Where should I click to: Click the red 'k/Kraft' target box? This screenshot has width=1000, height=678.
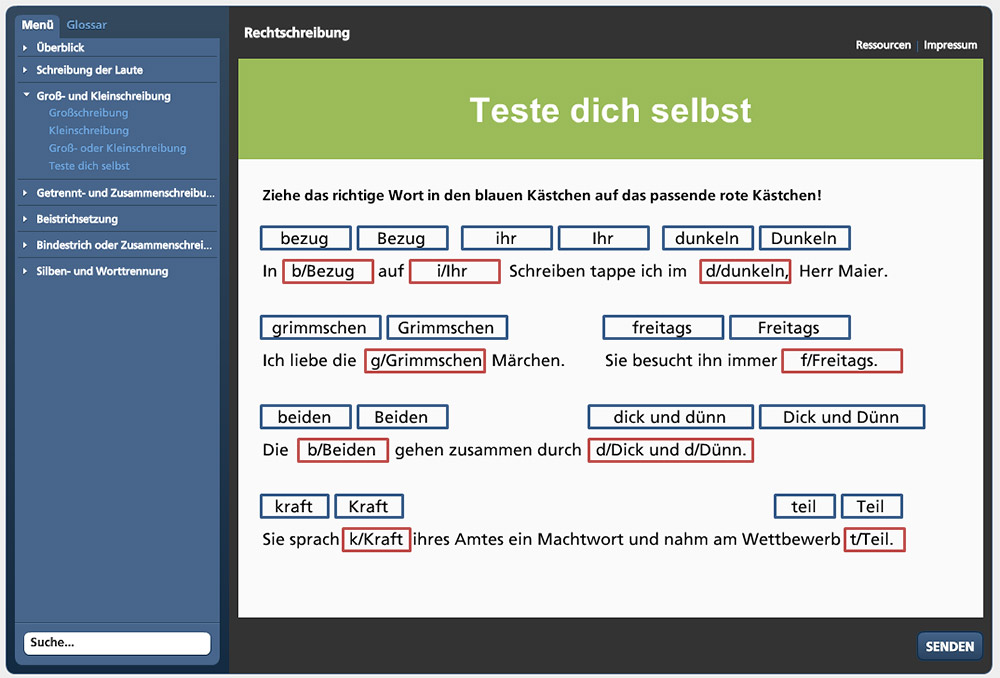coord(376,539)
